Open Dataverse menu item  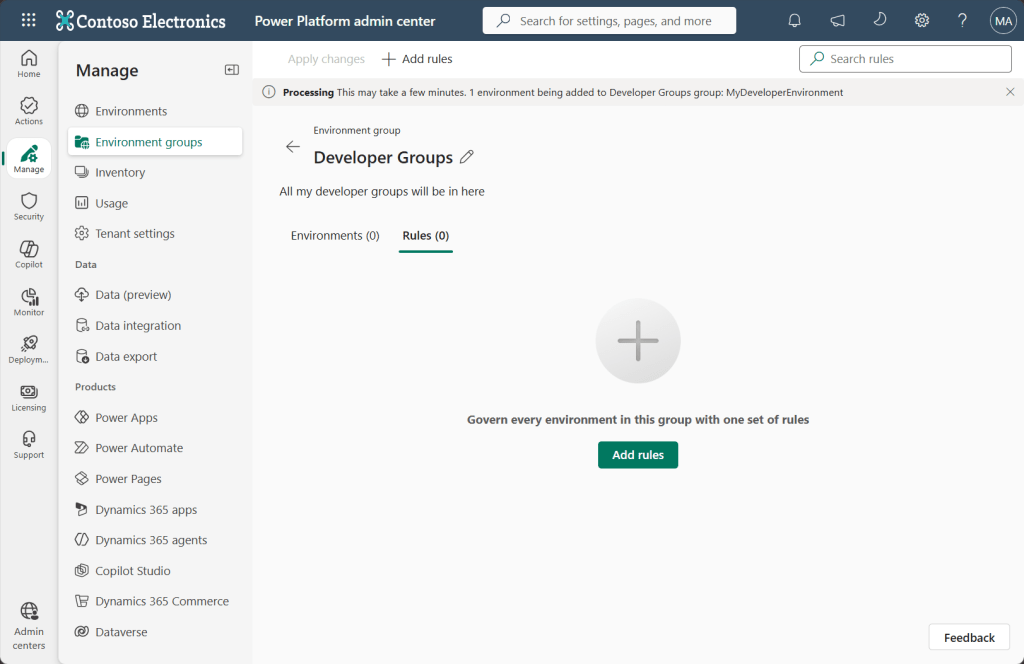[155, 632]
